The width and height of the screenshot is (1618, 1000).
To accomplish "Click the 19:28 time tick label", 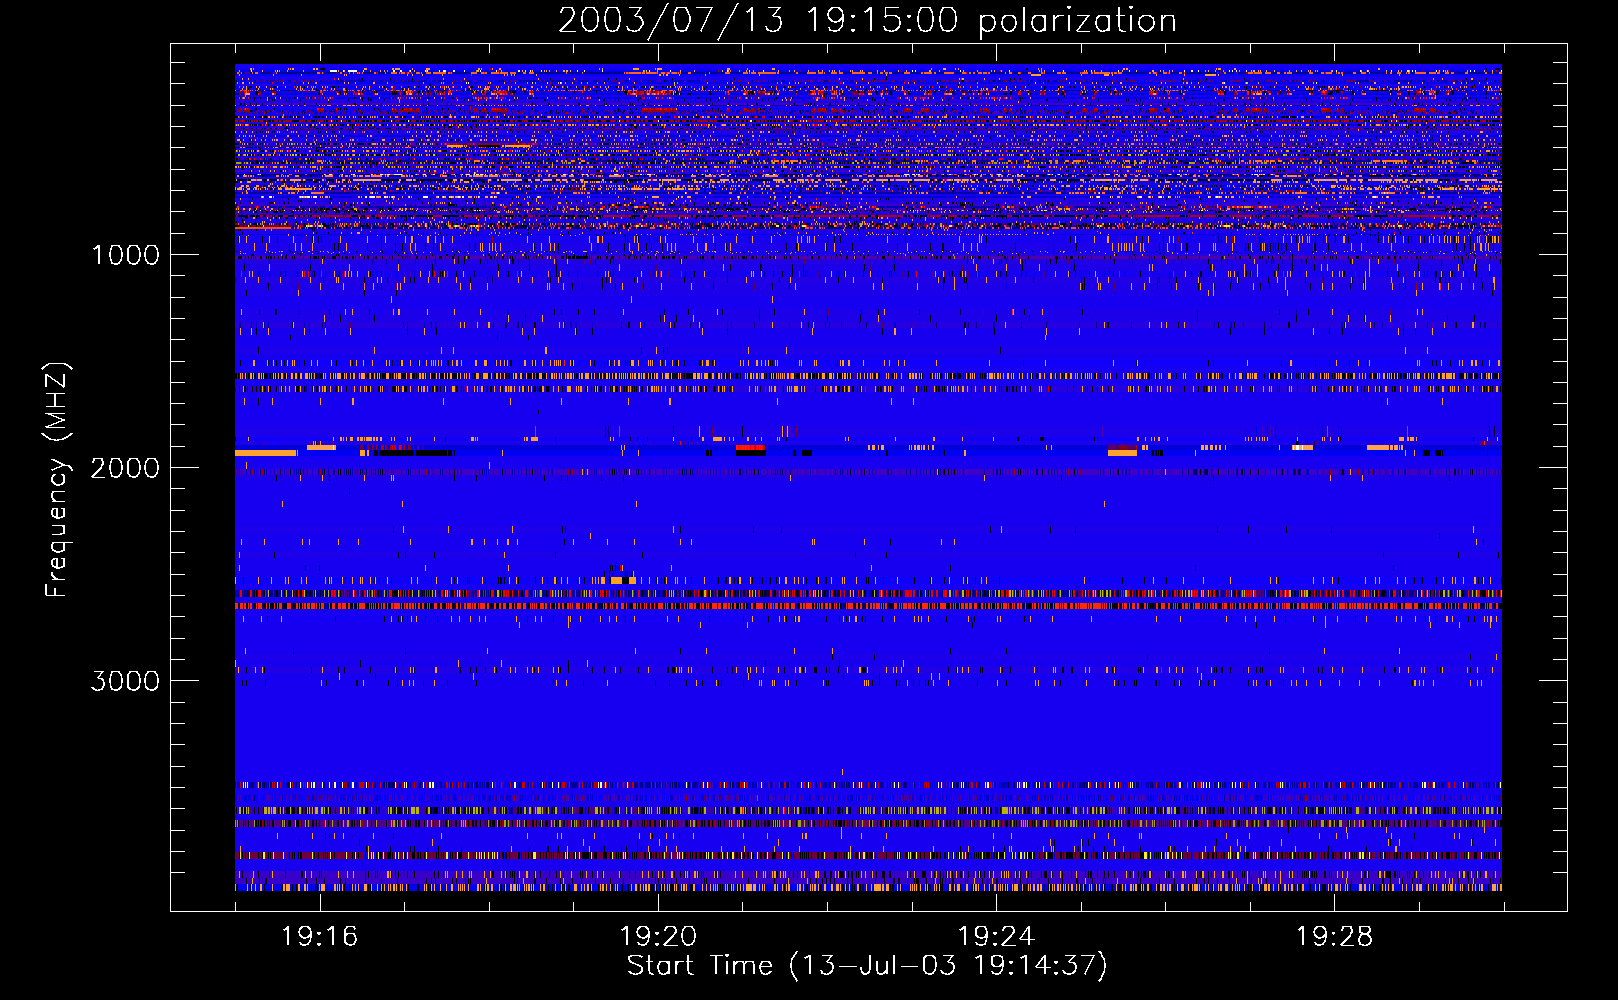I will coord(1334,937).
